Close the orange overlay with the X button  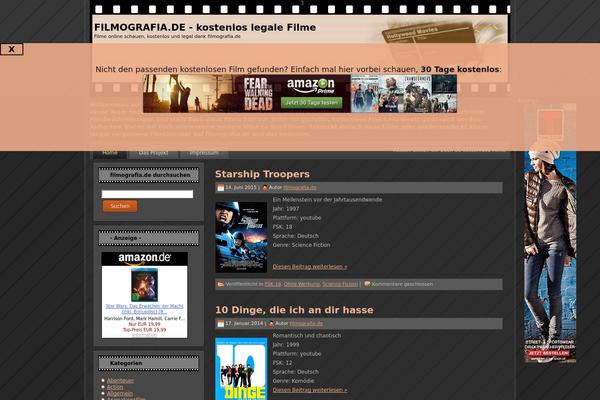(x=11, y=49)
